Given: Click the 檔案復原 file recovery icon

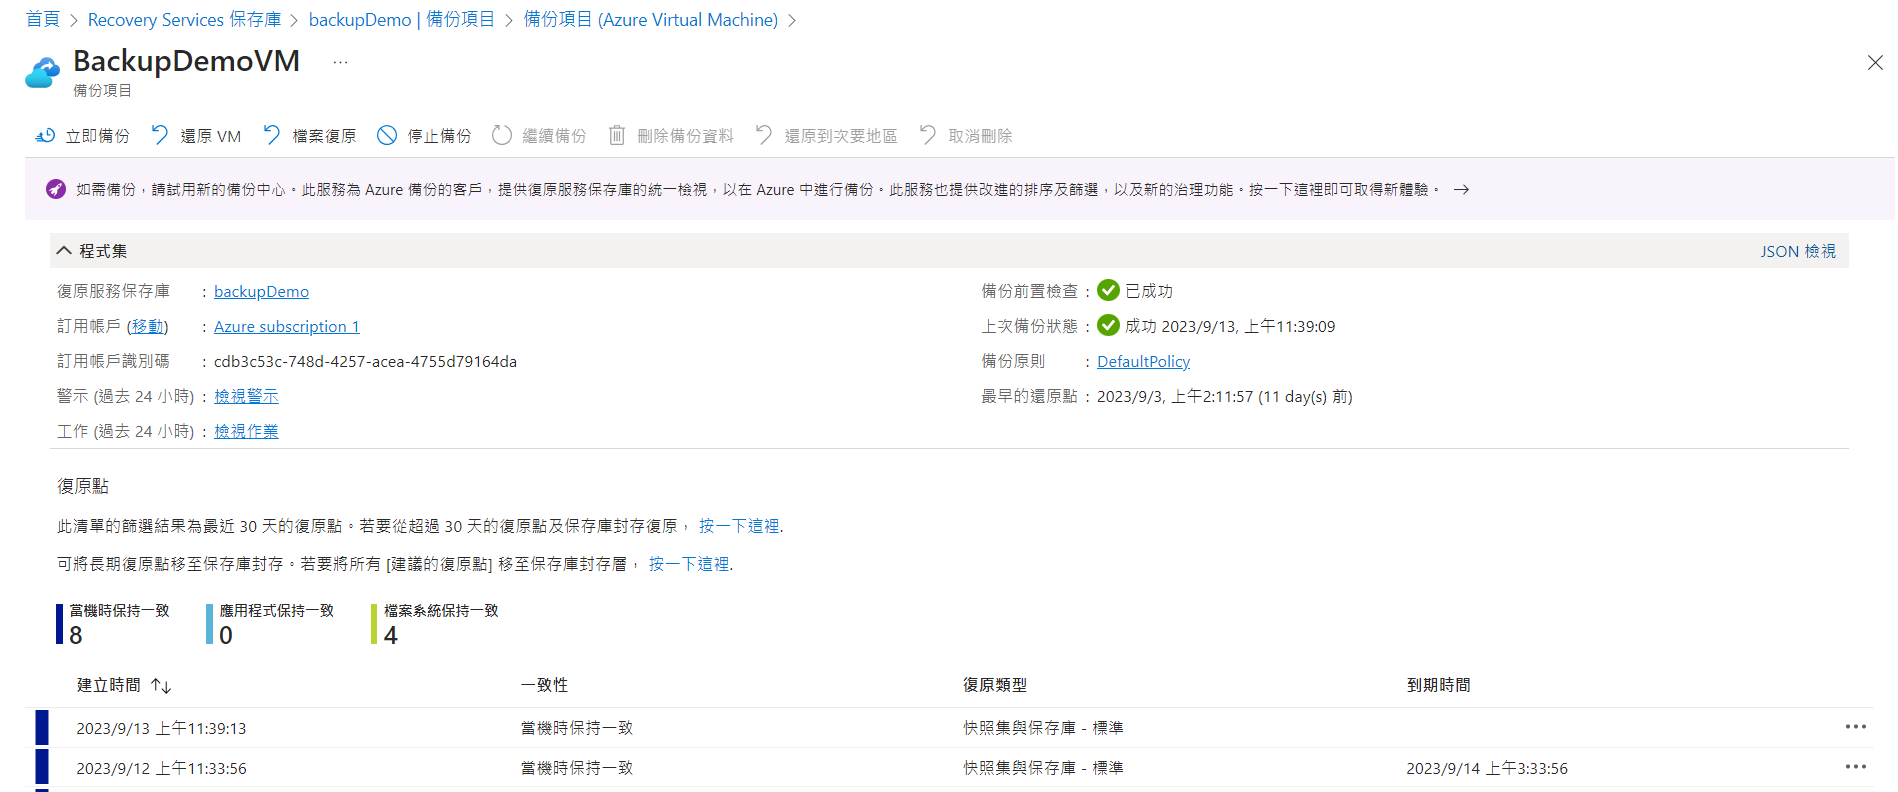Looking at the screenshot, I should coord(272,135).
